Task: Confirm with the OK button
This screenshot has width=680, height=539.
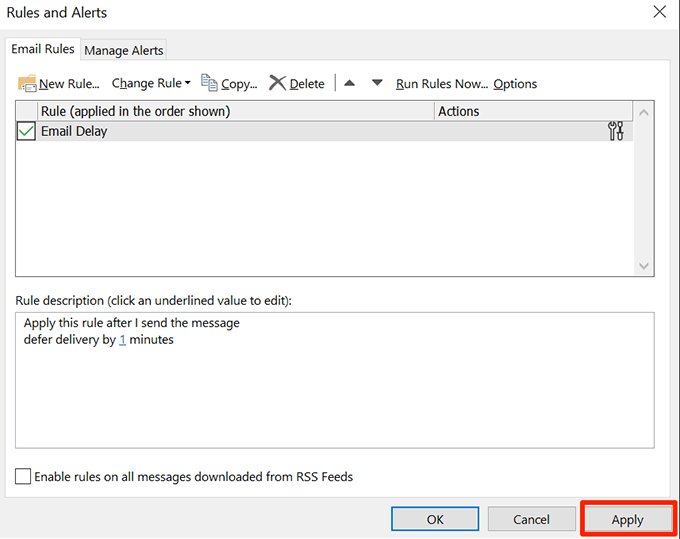Action: (x=435, y=519)
